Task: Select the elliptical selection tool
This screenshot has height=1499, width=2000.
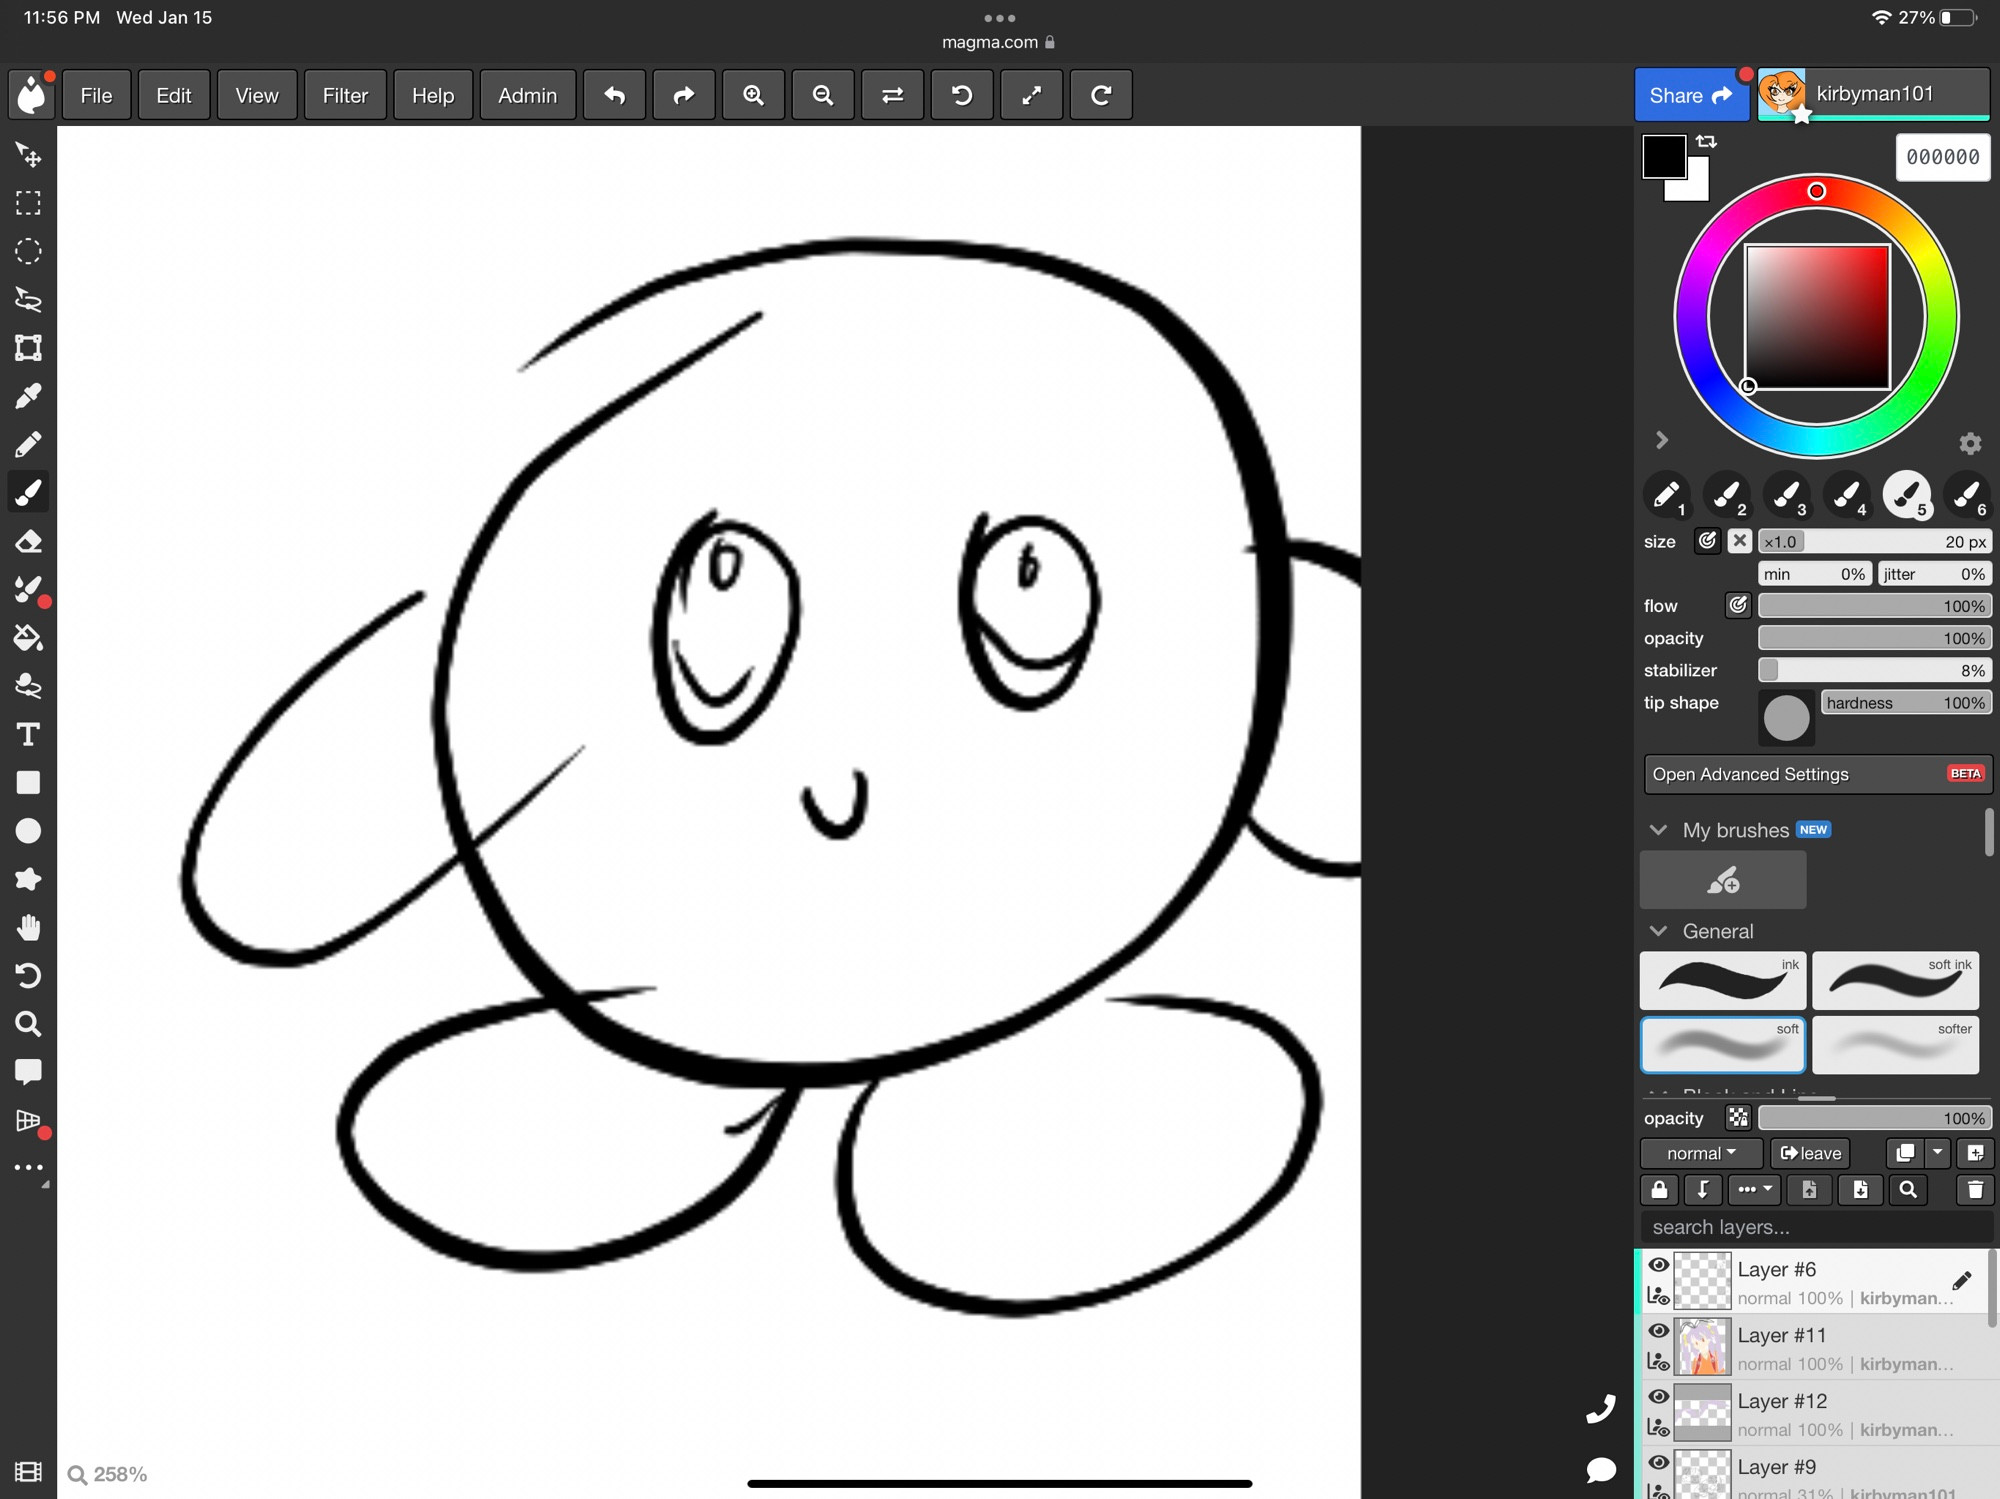Action: 28,251
